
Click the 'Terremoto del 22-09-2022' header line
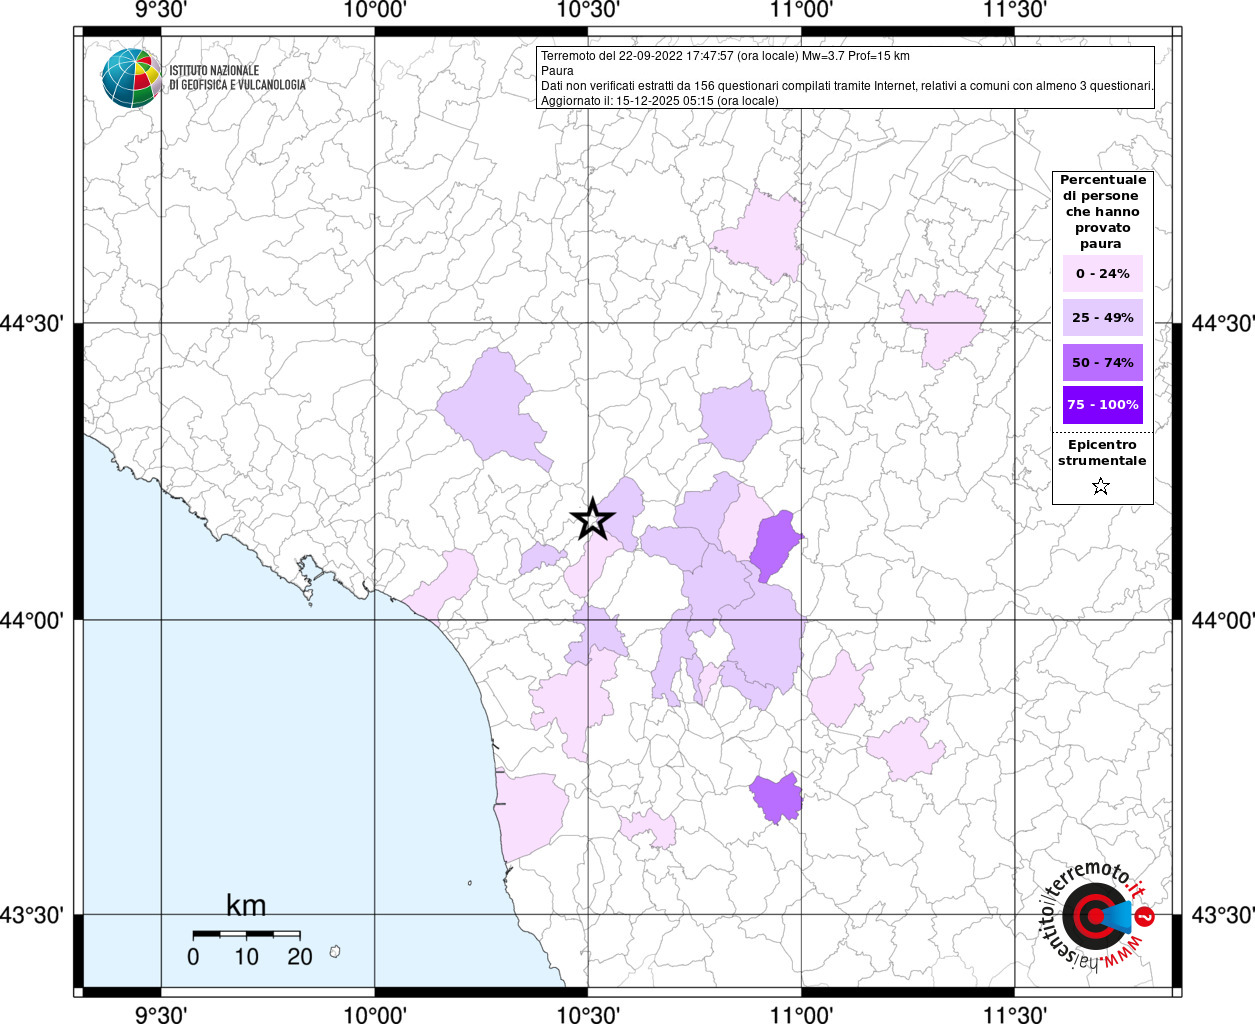coord(725,56)
